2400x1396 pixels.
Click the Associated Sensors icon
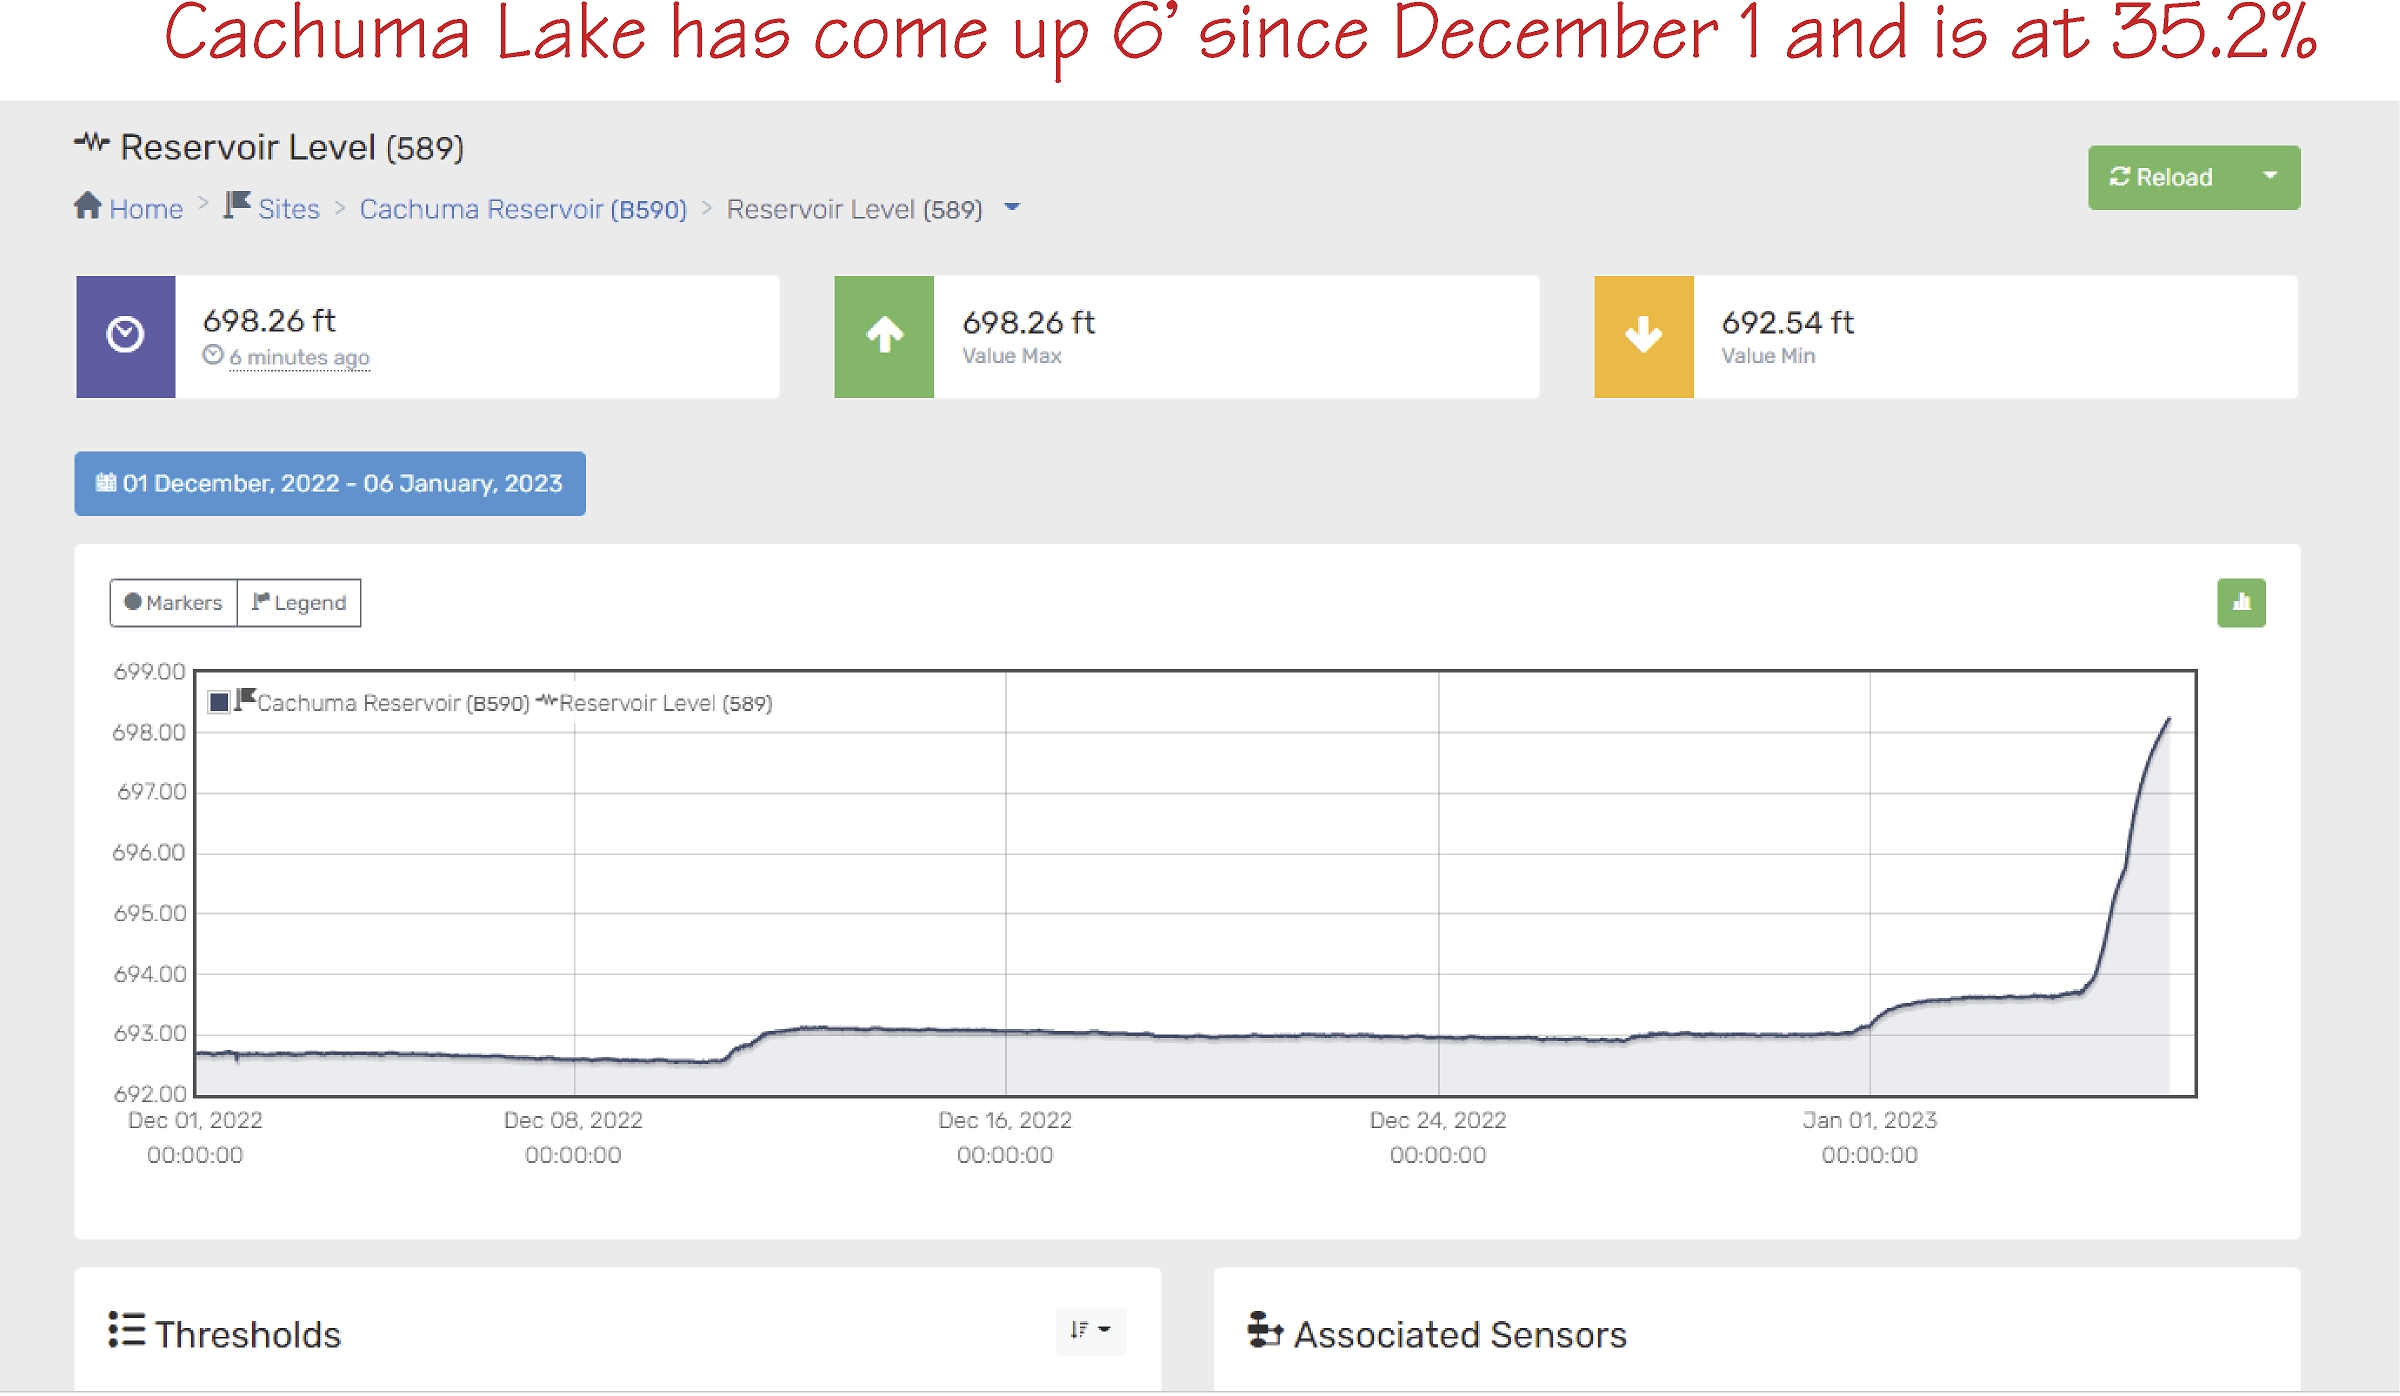(x=1264, y=1331)
